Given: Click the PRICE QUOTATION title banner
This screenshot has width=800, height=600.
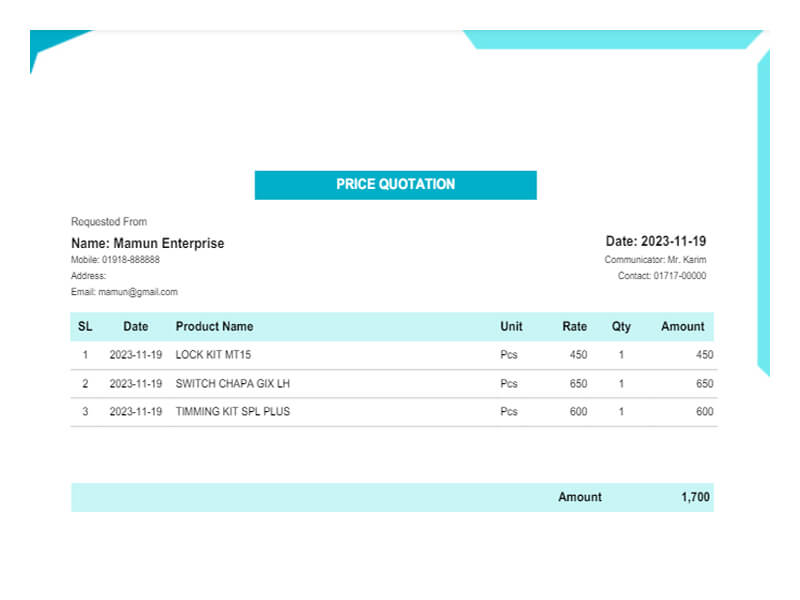Looking at the screenshot, I should click(395, 185).
